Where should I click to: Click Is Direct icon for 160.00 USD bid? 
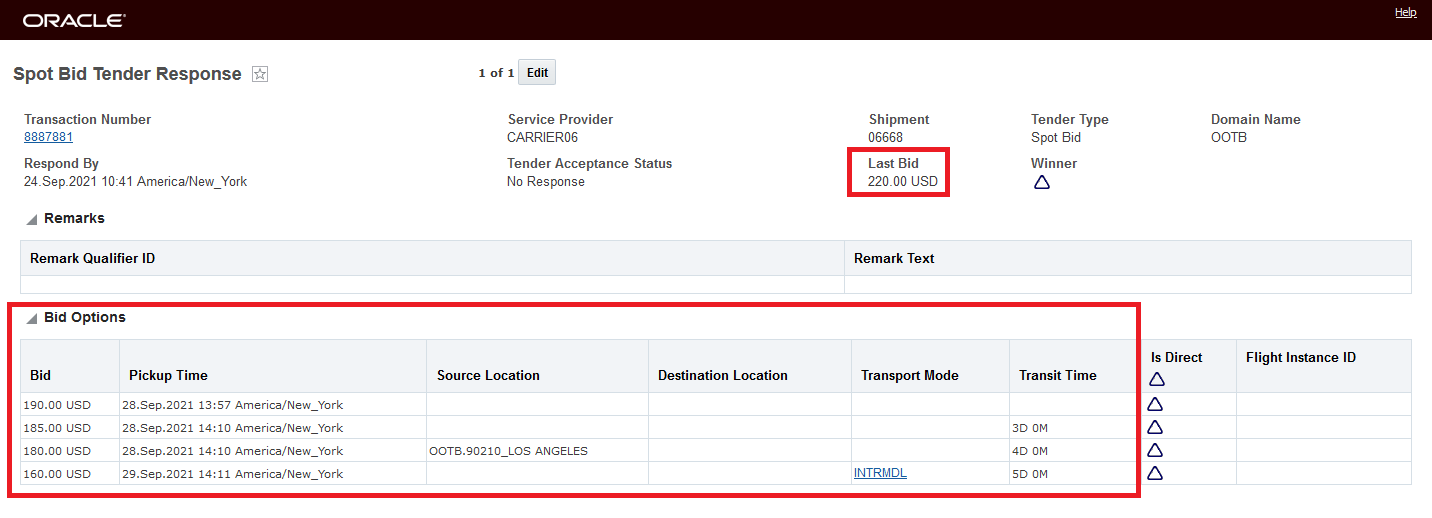click(x=1155, y=473)
